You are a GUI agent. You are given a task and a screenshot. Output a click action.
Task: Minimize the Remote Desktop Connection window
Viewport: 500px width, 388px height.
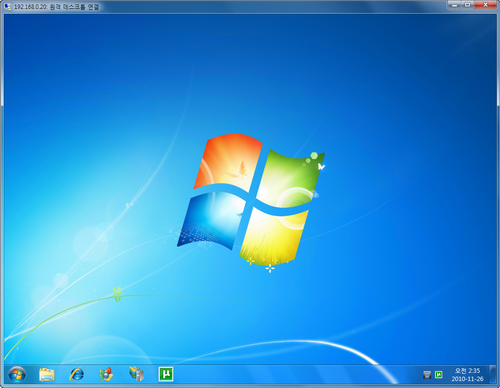[454, 5]
